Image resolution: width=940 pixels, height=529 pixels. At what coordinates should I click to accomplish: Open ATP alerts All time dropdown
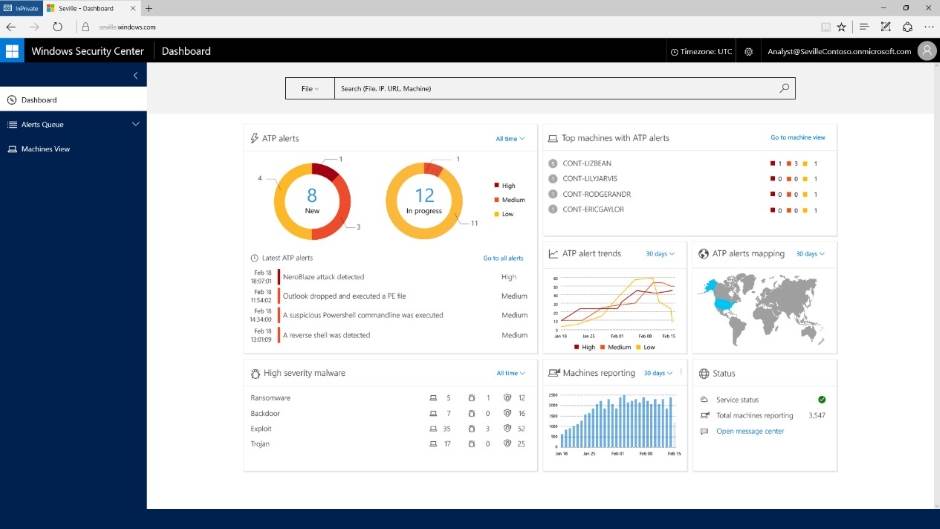[509, 139]
